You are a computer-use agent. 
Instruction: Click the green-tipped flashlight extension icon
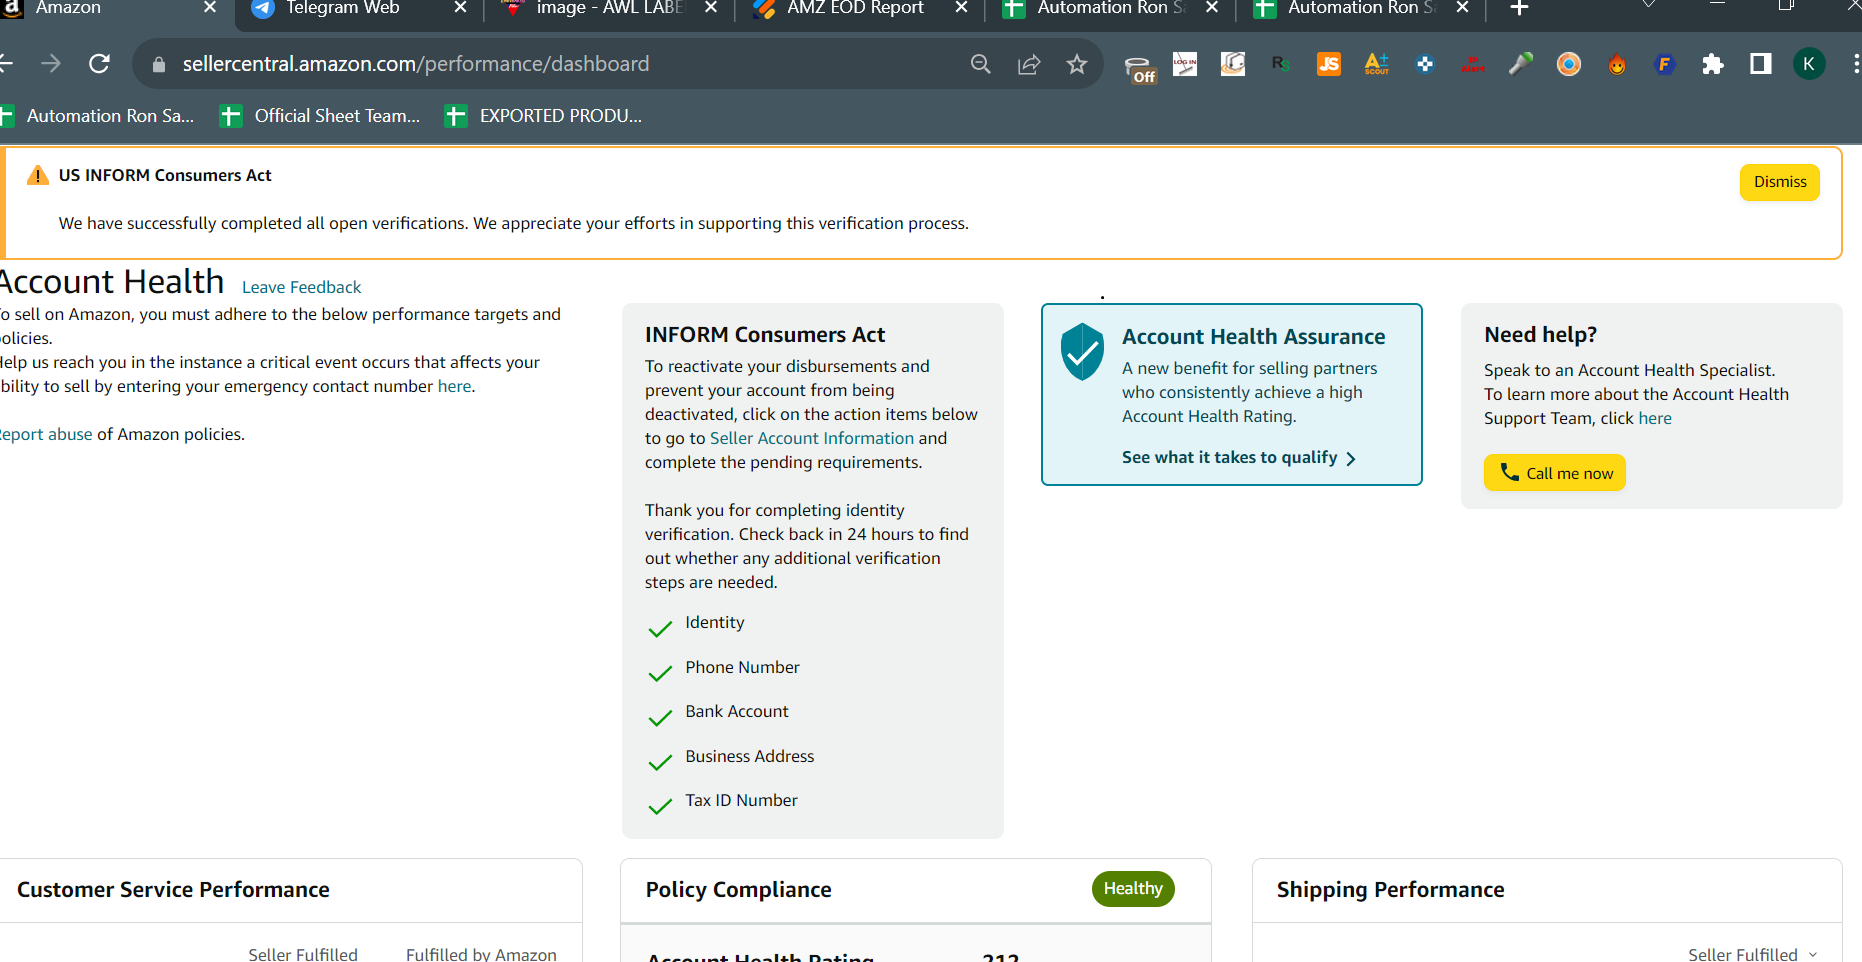click(x=1521, y=64)
